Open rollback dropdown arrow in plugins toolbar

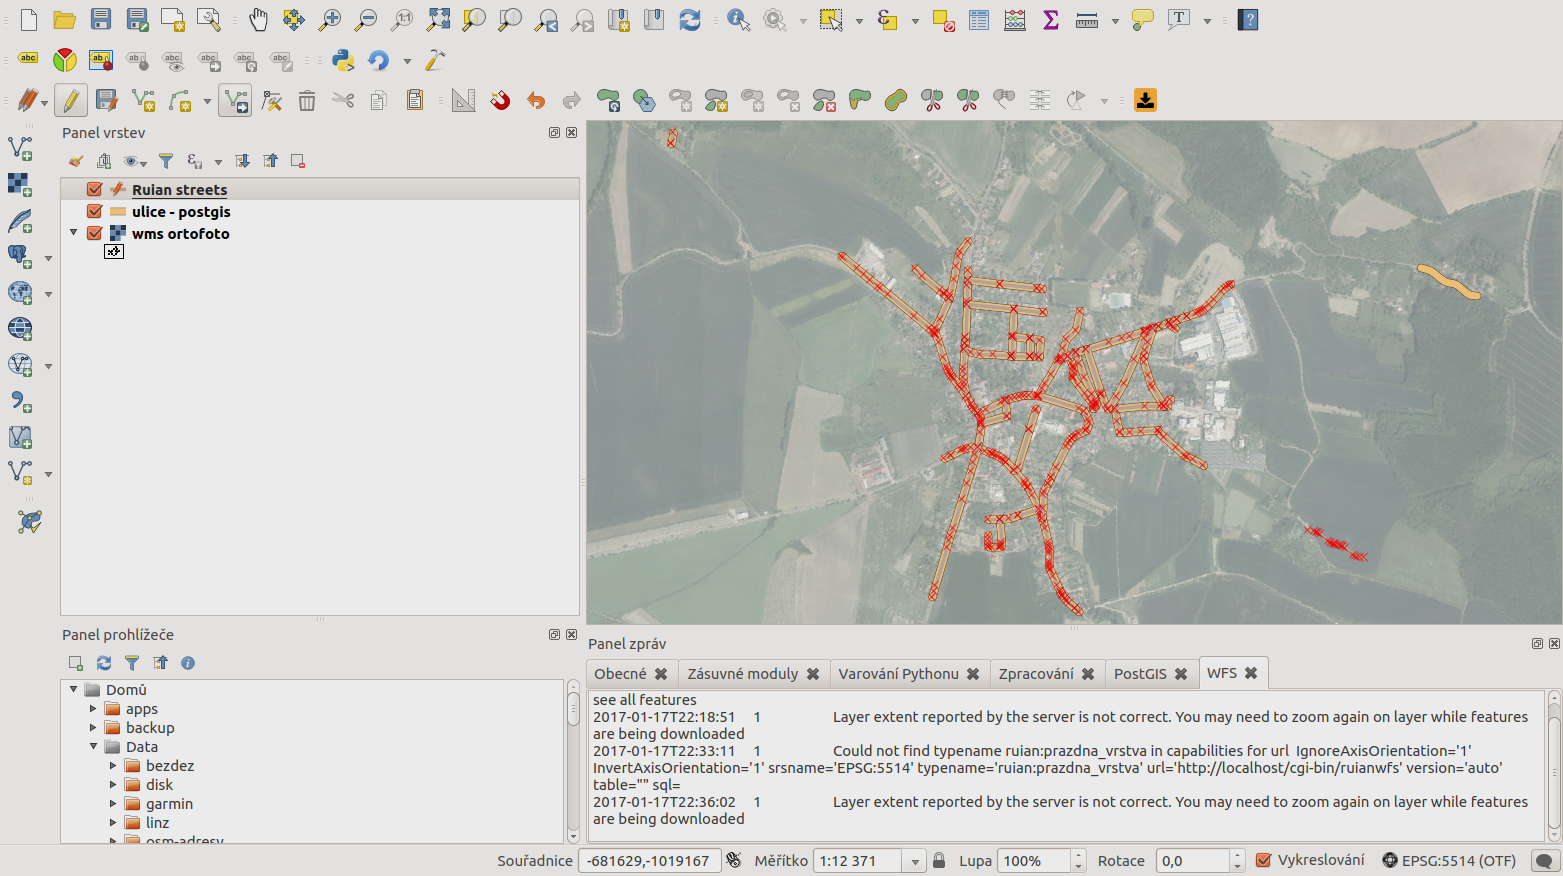pos(407,61)
